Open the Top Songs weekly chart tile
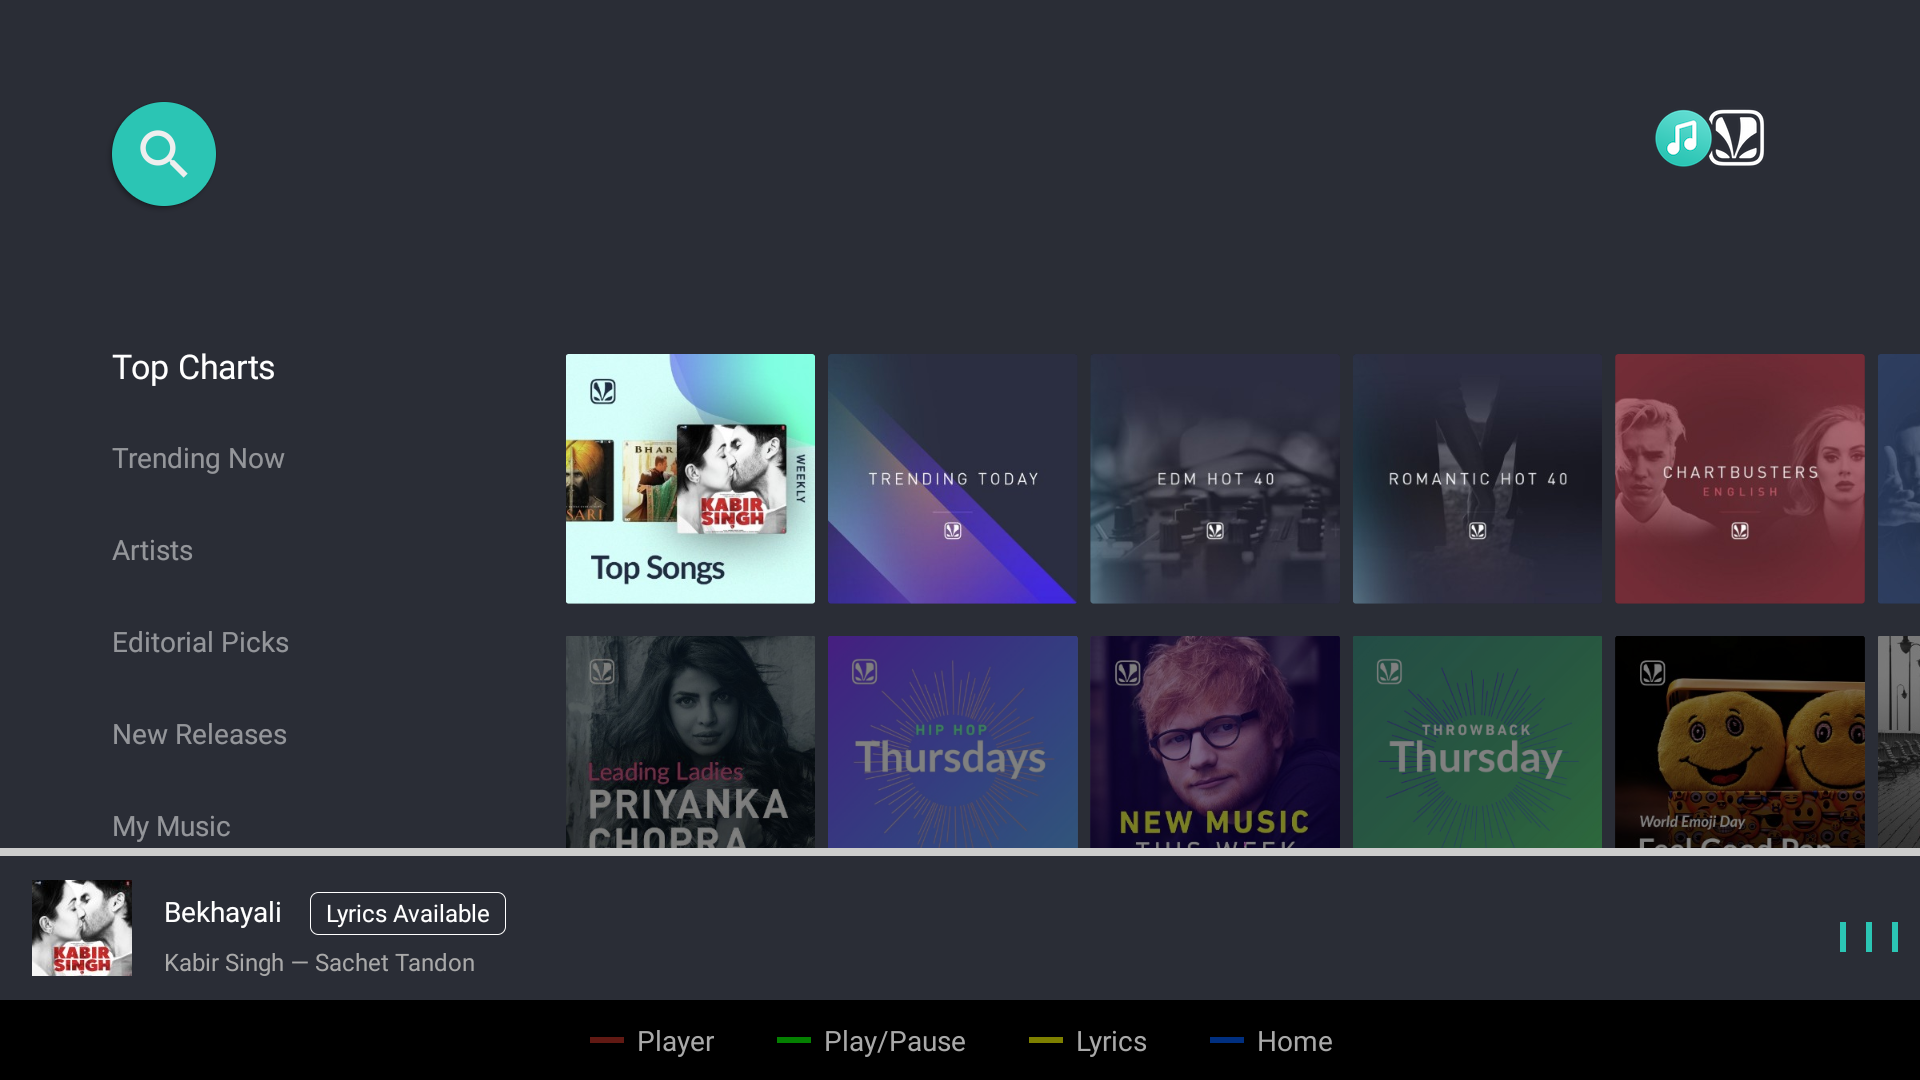 click(x=690, y=479)
